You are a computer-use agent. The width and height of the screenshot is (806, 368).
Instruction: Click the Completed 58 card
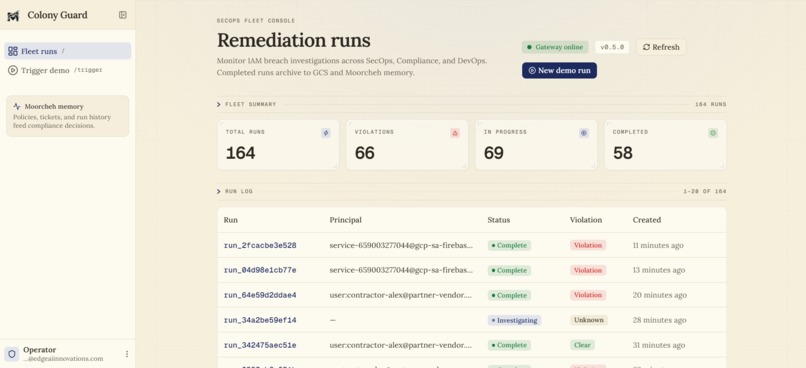(665, 145)
